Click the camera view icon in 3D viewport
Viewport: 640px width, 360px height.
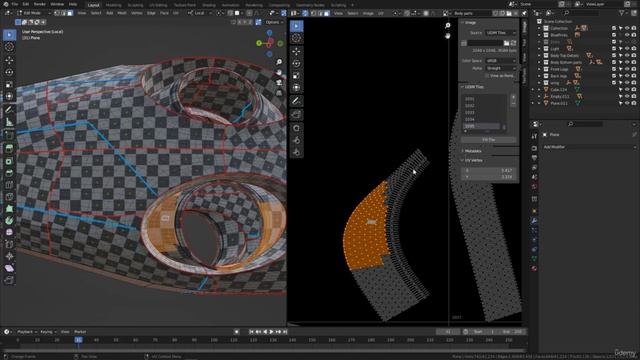[x=279, y=83]
